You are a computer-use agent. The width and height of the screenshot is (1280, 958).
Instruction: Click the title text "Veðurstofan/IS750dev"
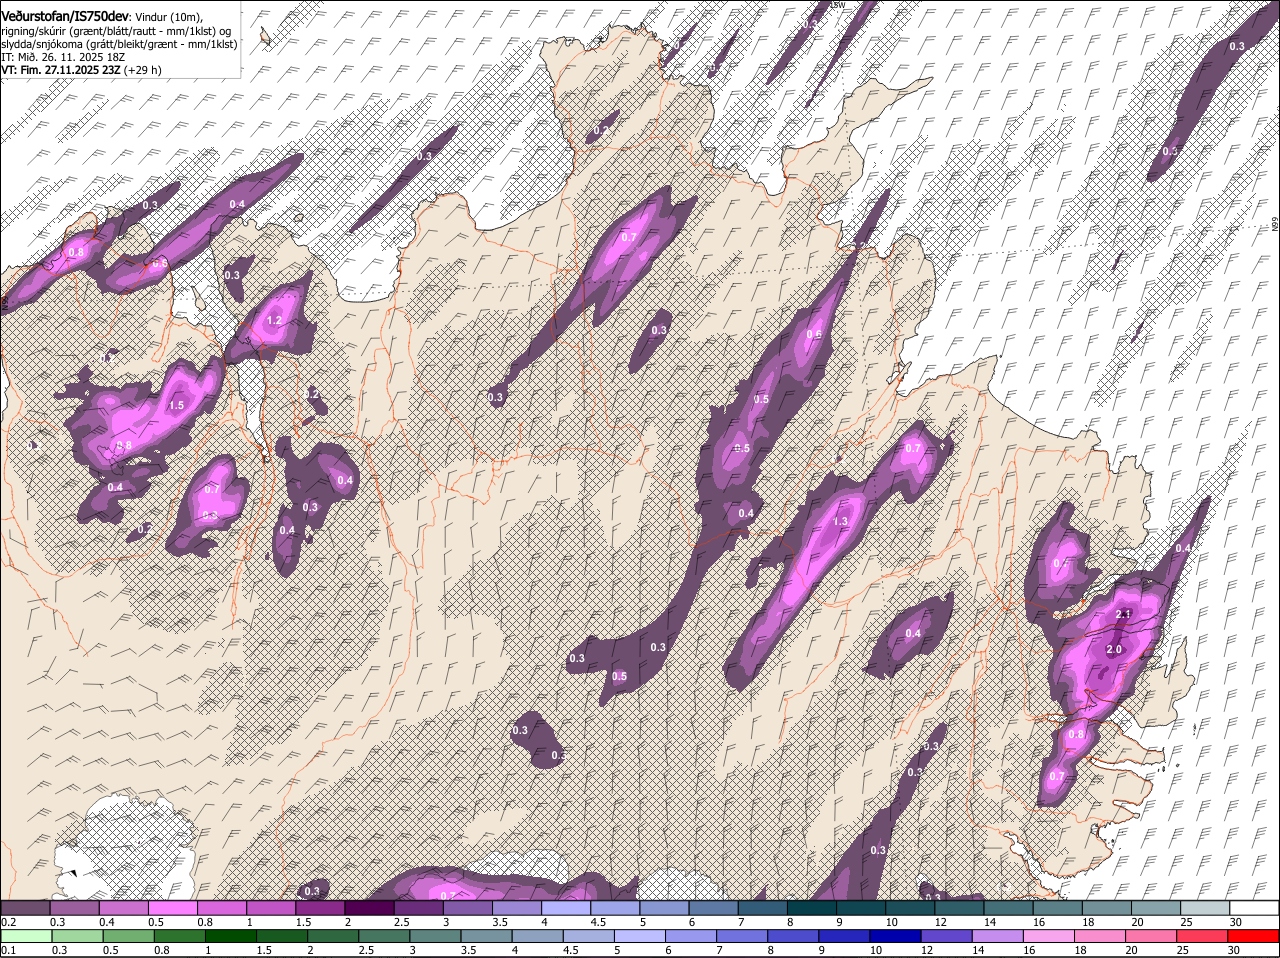tap(65, 15)
